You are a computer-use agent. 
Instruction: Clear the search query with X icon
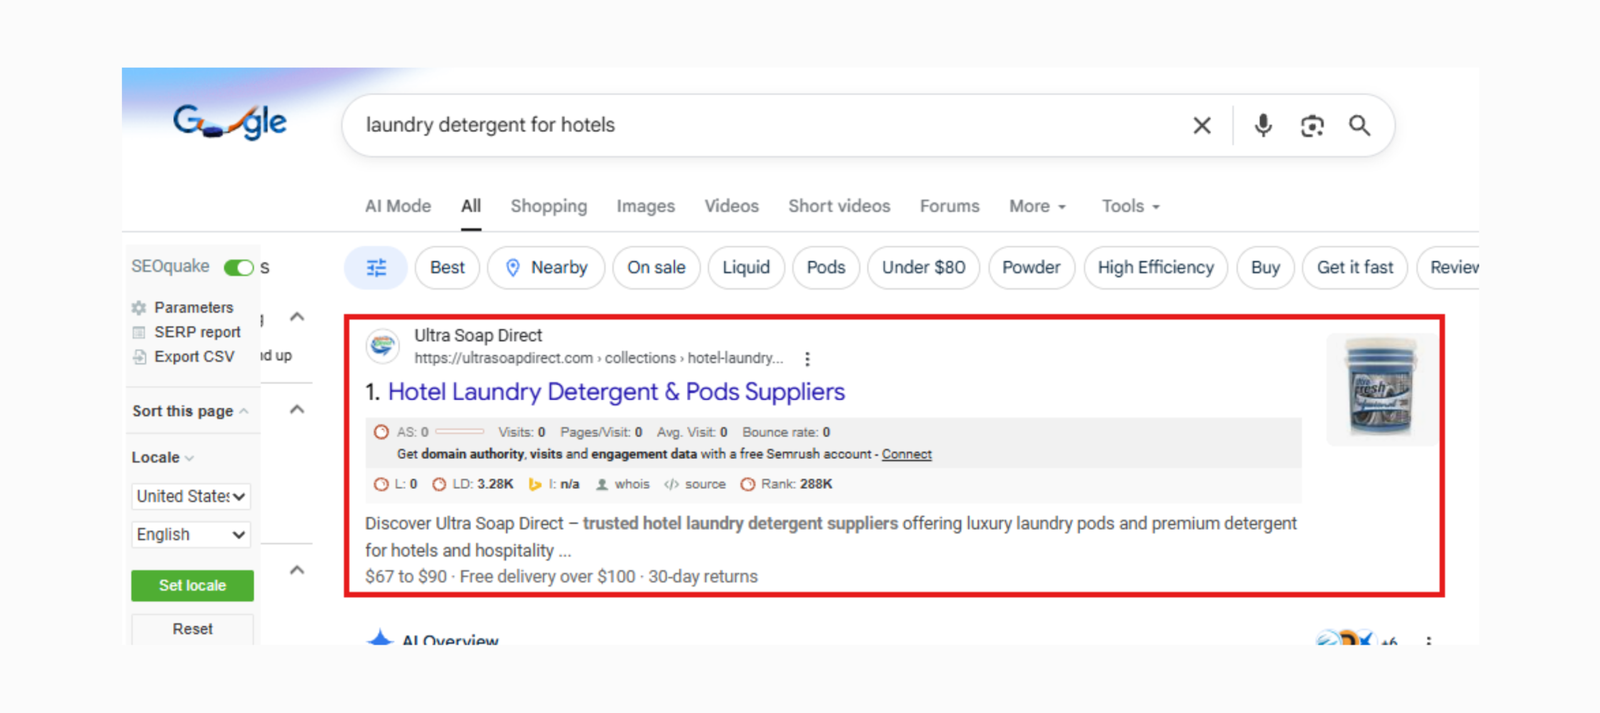(x=1202, y=125)
